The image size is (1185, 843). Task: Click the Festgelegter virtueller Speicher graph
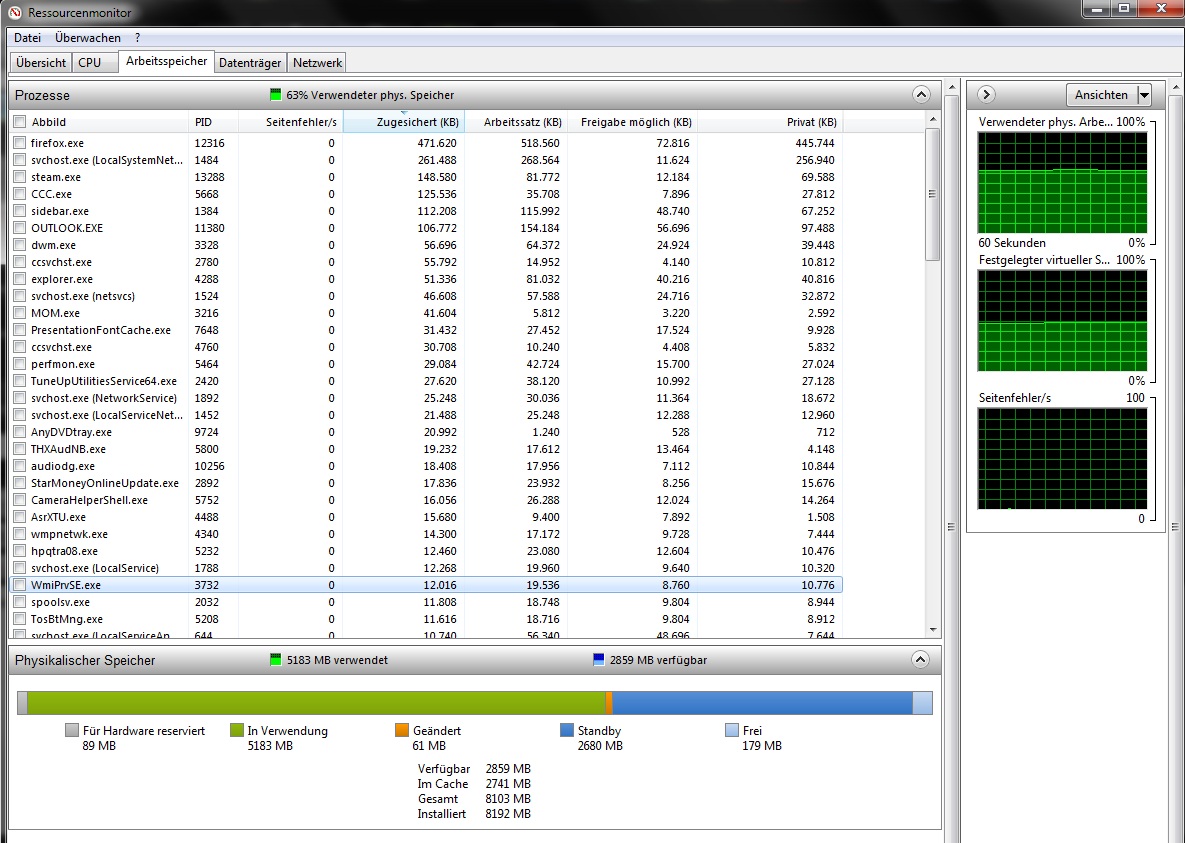1062,321
